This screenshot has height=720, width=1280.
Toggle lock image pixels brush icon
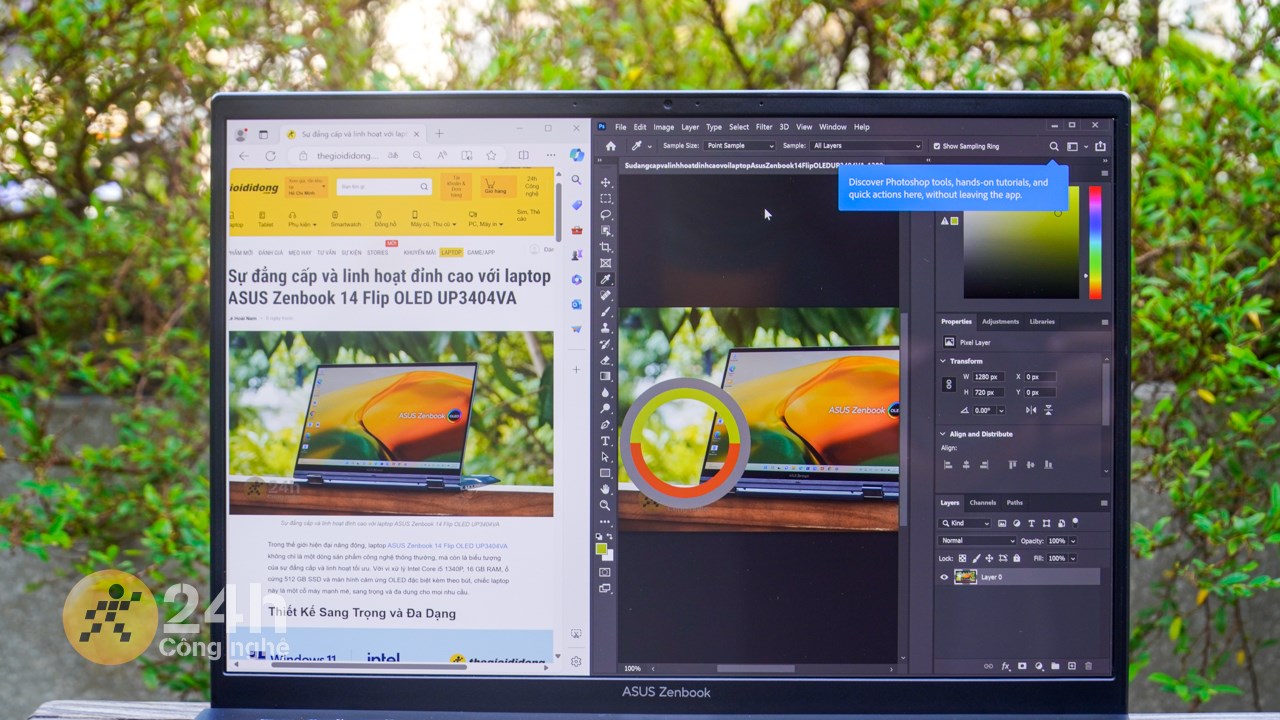coord(976,558)
